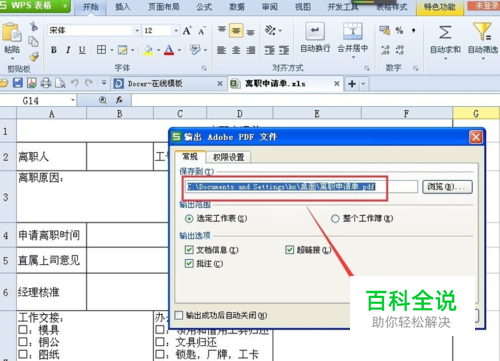Open the 页面布局 ribbon tab
The height and width of the screenshot is (361, 500).
pos(163,7)
